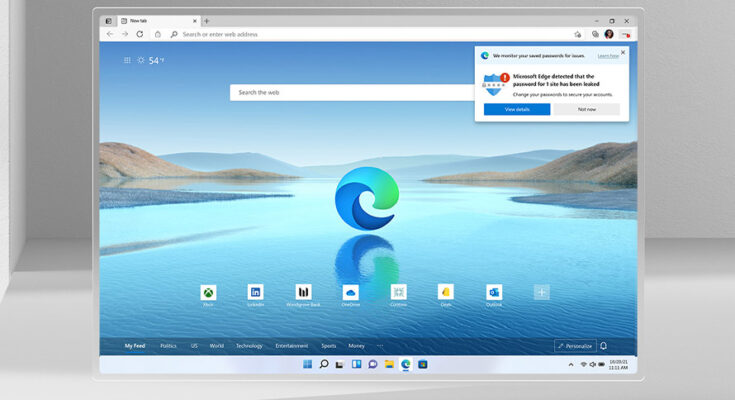Open the Outlook quick link tile
This screenshot has height=400, width=735.
(x=494, y=295)
